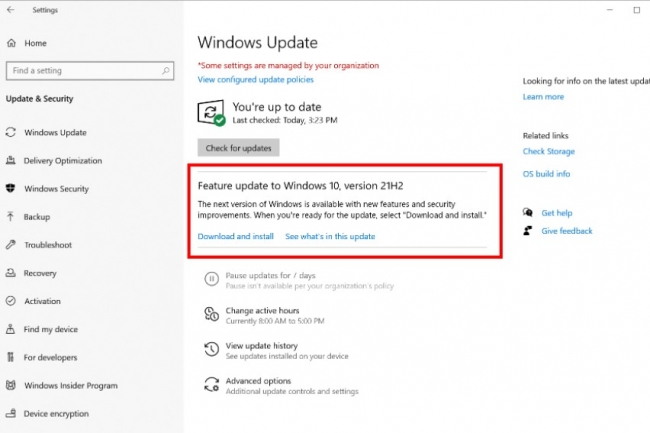Select Backup in the sidebar

[36, 217]
